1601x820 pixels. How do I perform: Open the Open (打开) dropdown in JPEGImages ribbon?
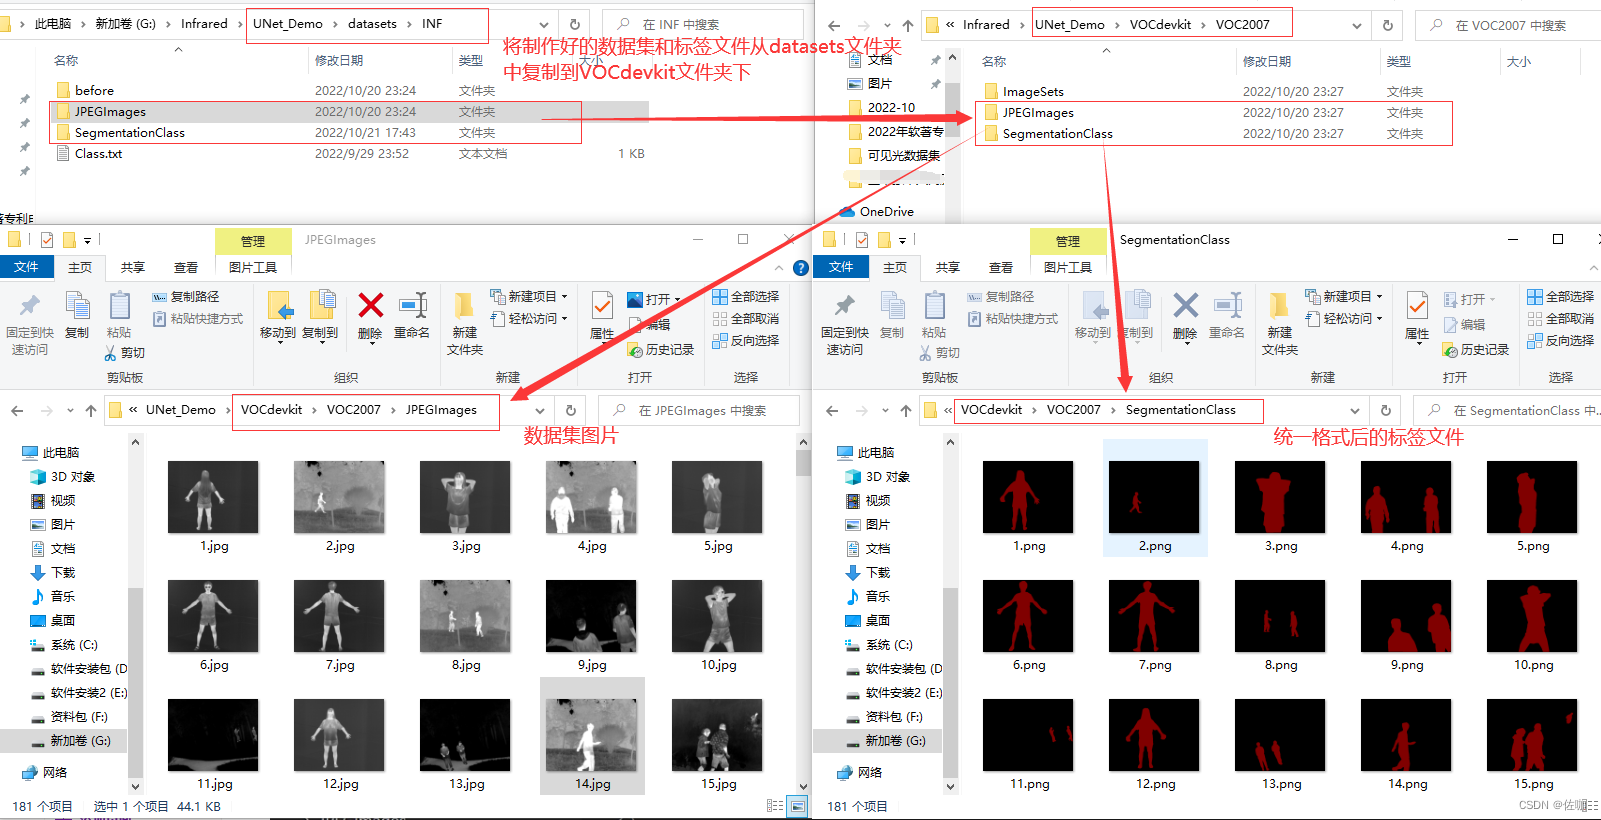click(x=654, y=300)
